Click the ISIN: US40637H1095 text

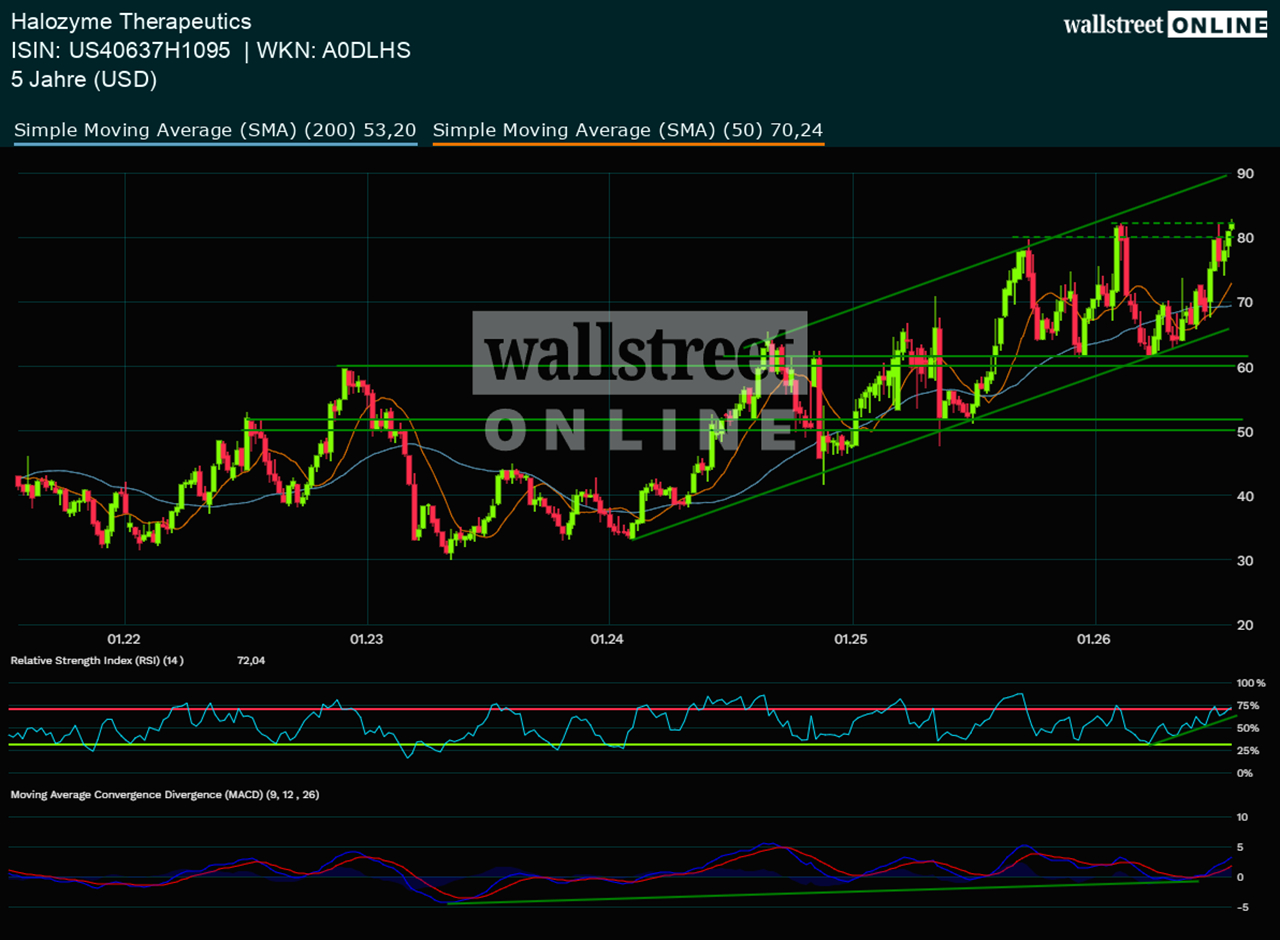121,50
